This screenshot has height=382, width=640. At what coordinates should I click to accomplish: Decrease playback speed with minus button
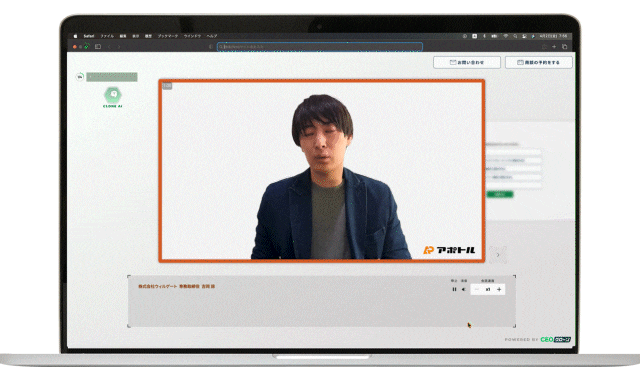coord(476,289)
